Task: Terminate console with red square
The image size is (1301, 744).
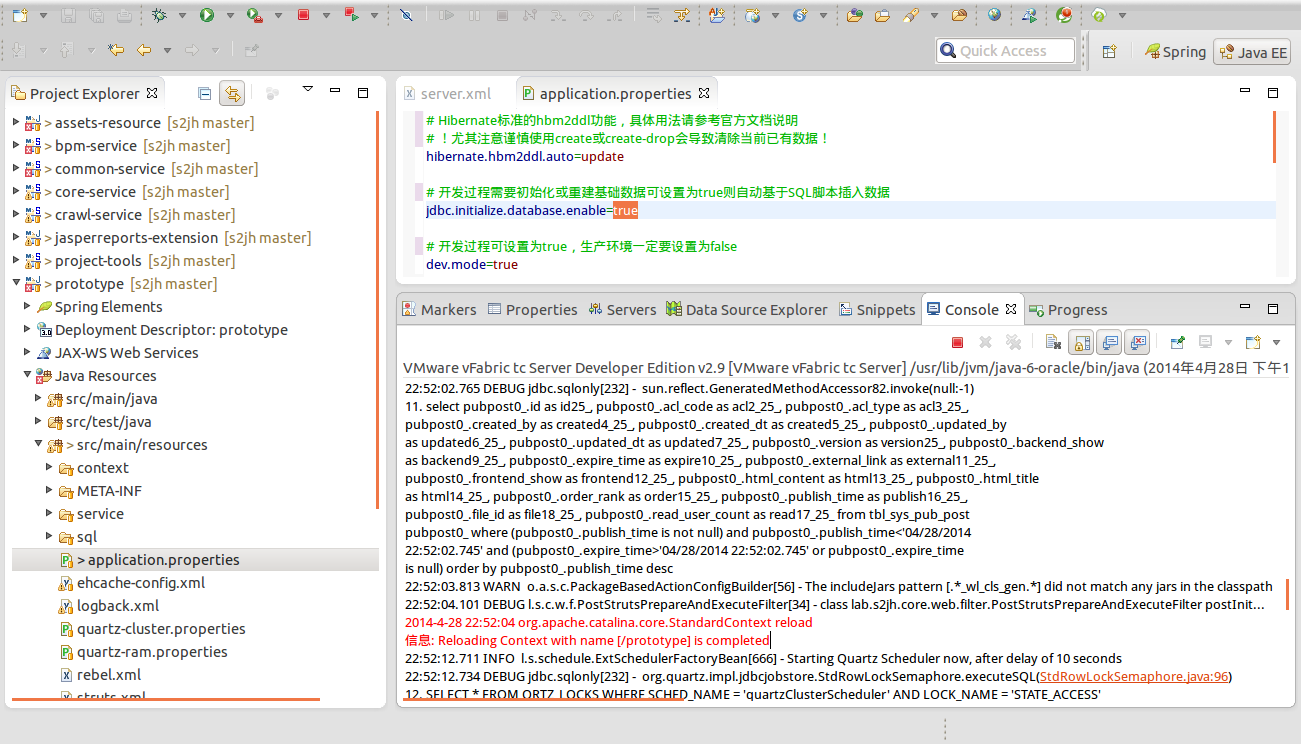Action: (x=957, y=342)
